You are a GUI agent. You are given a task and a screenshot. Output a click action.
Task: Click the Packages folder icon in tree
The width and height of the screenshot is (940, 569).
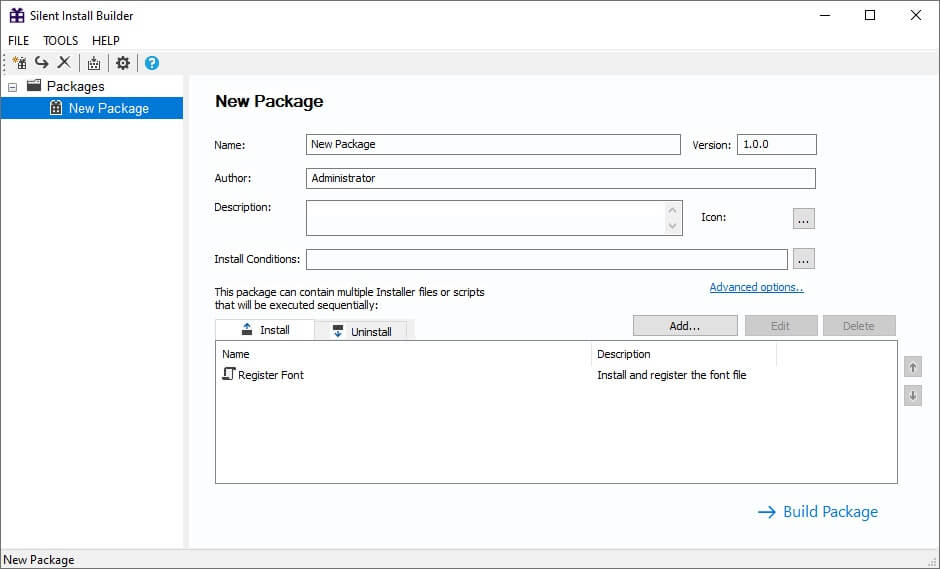tap(34, 86)
